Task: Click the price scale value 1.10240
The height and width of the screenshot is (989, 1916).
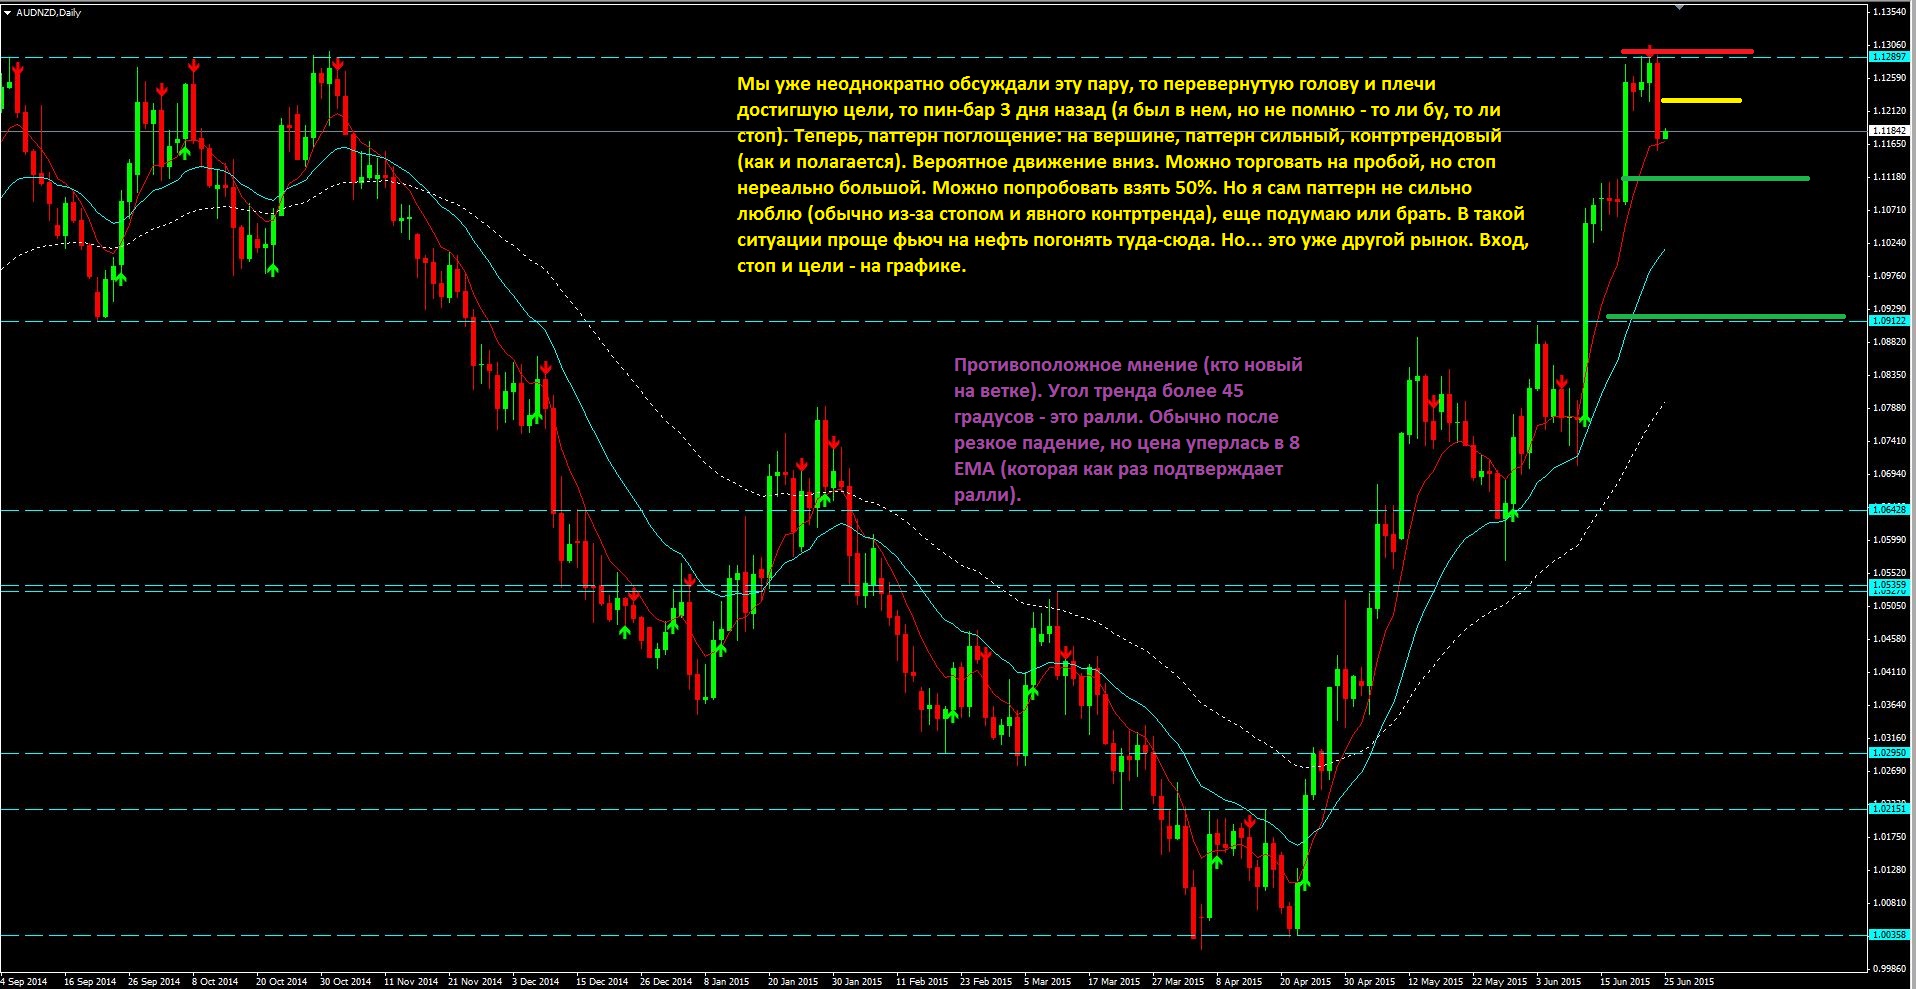Action: click(x=1889, y=243)
